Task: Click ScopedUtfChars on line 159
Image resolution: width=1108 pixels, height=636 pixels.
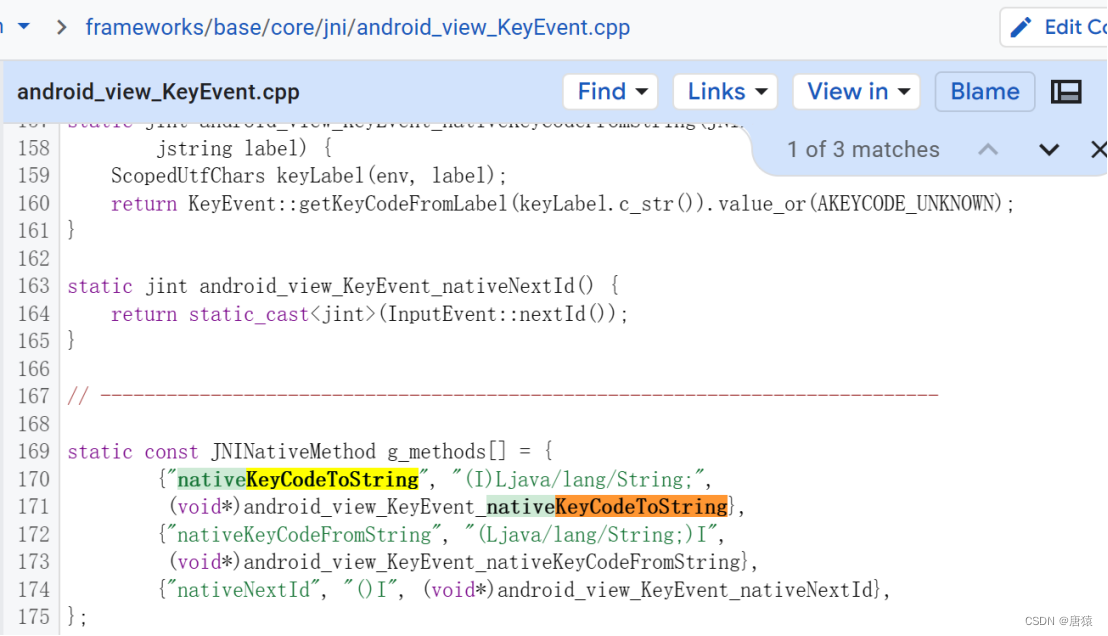Action: 188,176
